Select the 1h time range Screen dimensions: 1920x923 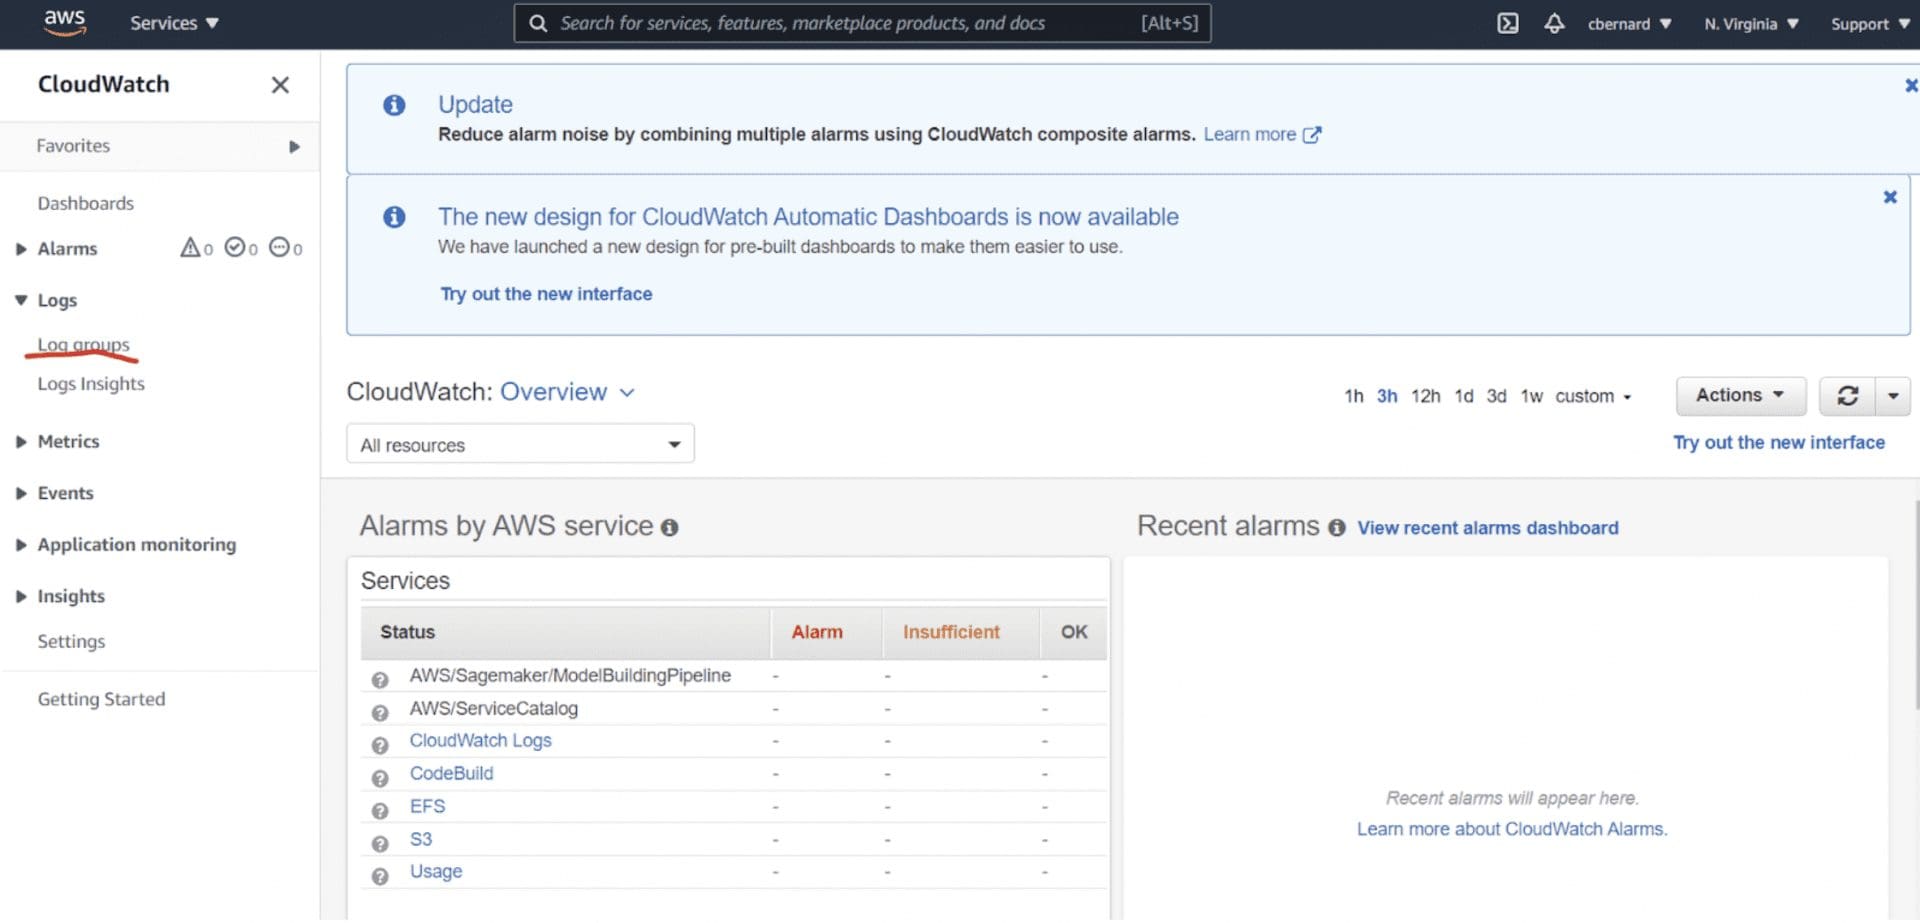point(1353,396)
